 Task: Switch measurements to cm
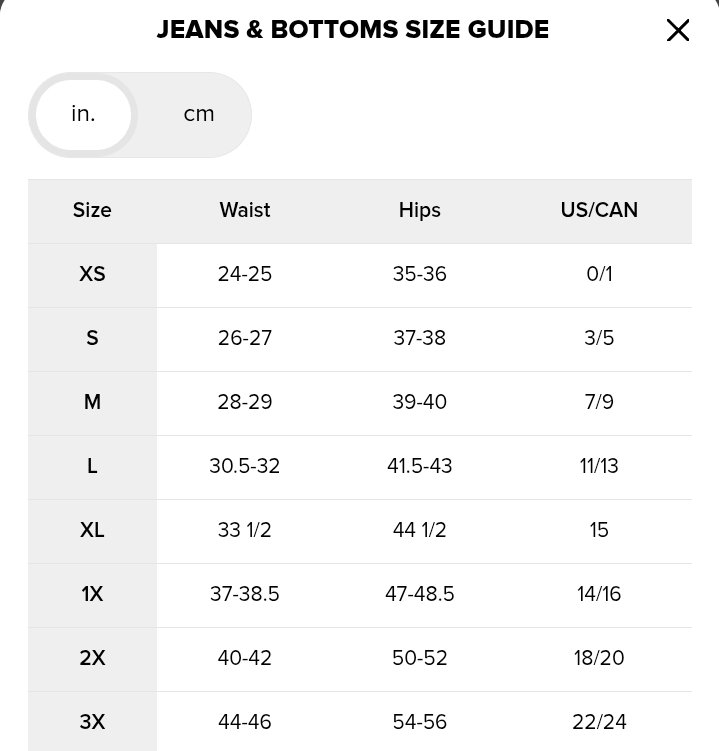[x=199, y=114]
